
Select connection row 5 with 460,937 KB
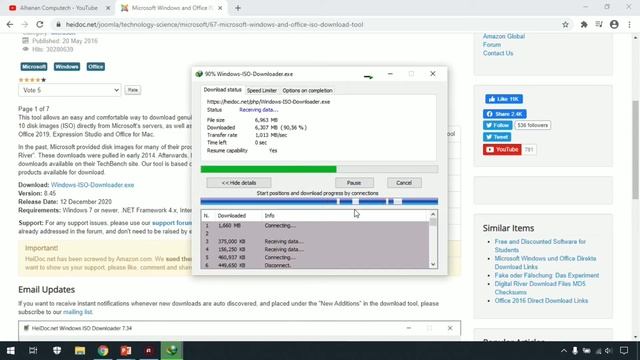(x=315, y=257)
